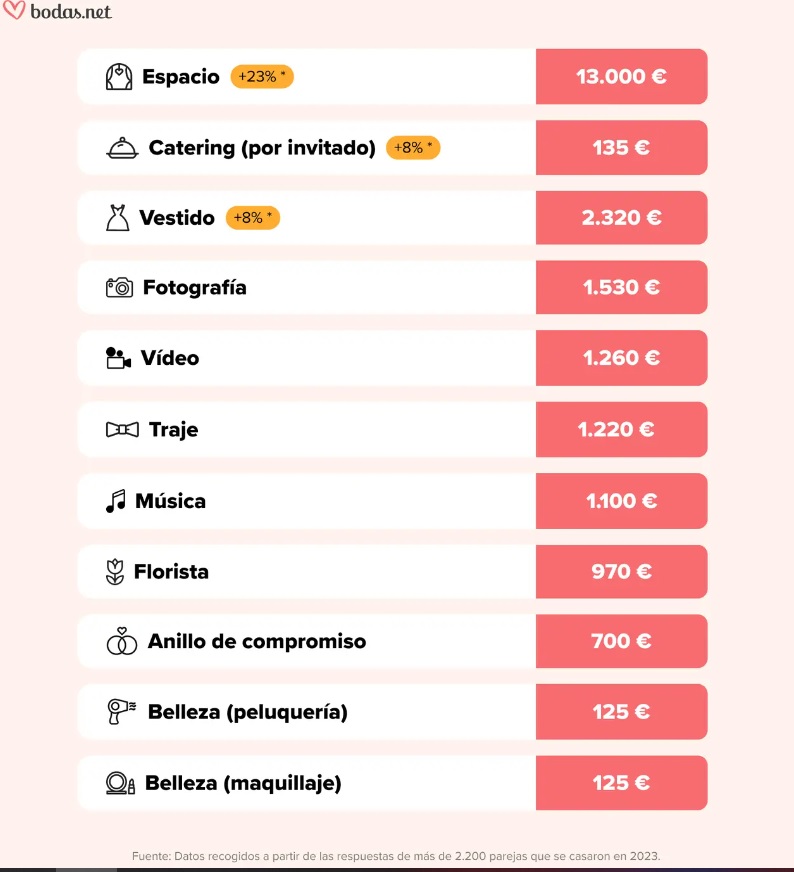Click the 13.000 € price box

pyautogui.click(x=621, y=77)
